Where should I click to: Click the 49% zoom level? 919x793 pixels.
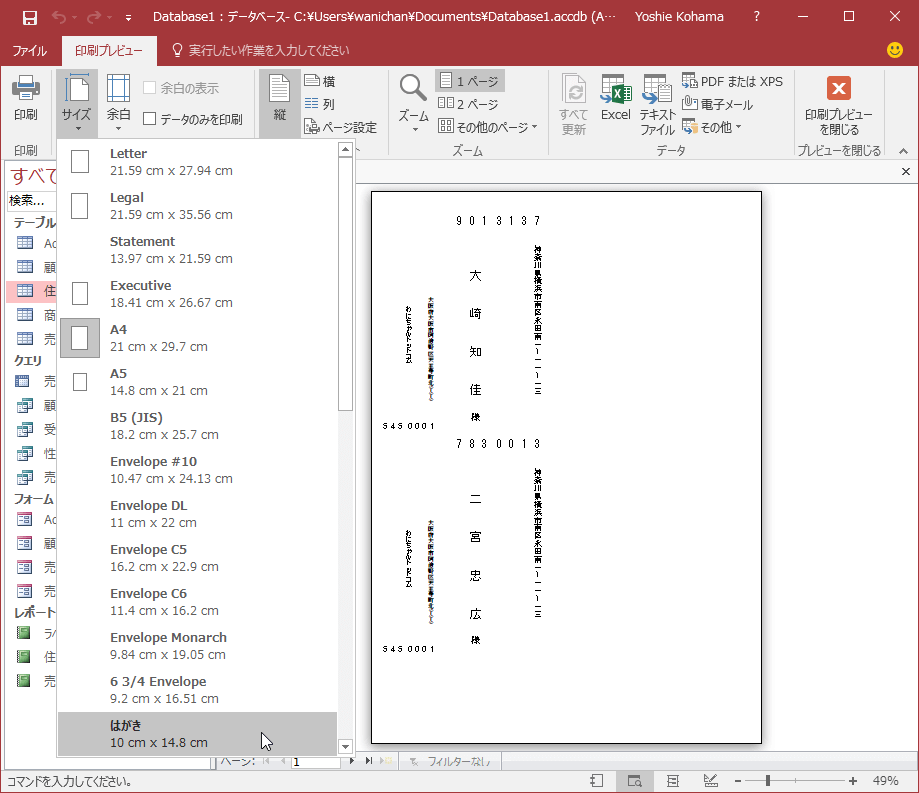885,781
